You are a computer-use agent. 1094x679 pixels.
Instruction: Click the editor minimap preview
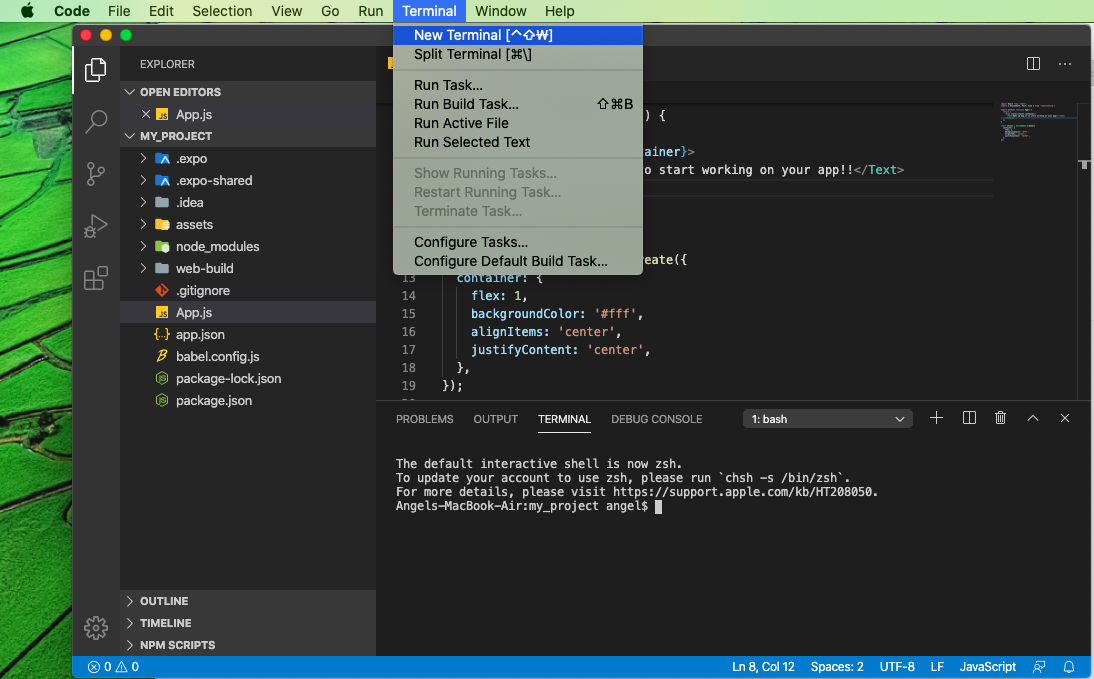pyautogui.click(x=1037, y=120)
